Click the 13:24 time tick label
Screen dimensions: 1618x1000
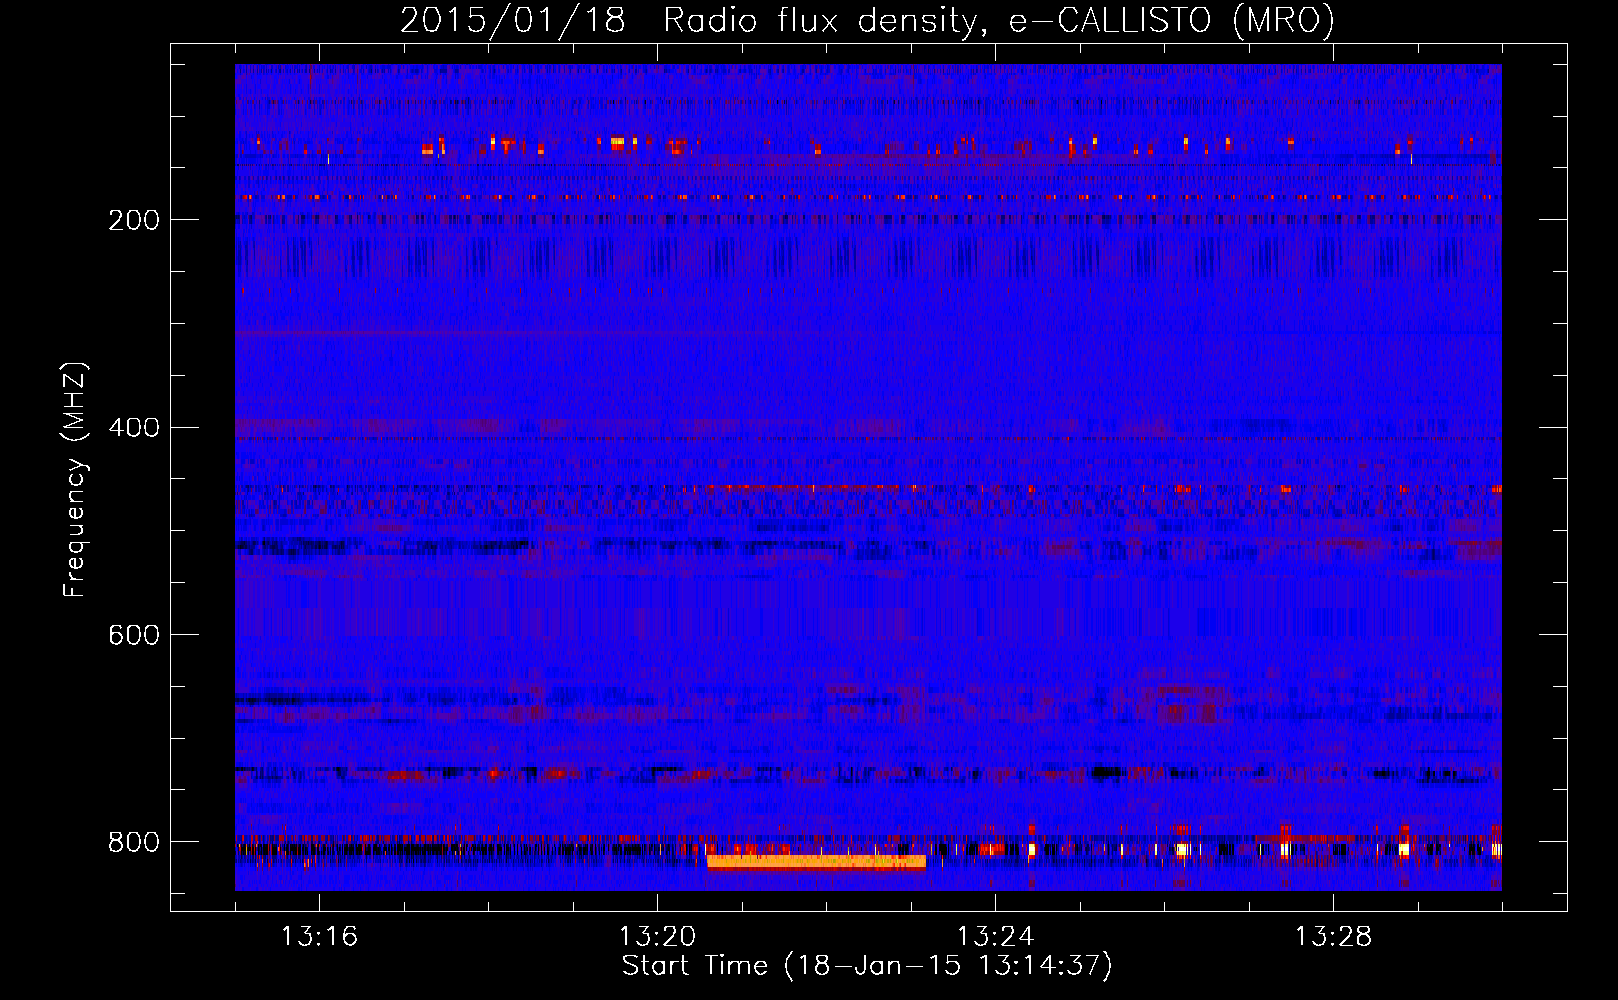pyautogui.click(x=995, y=936)
